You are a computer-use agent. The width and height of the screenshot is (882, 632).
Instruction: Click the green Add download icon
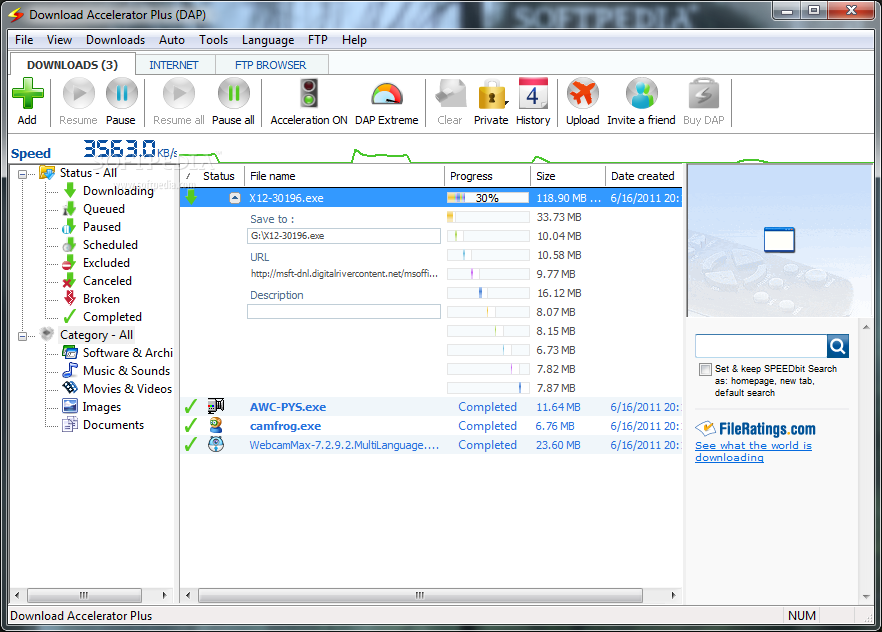pos(27,95)
